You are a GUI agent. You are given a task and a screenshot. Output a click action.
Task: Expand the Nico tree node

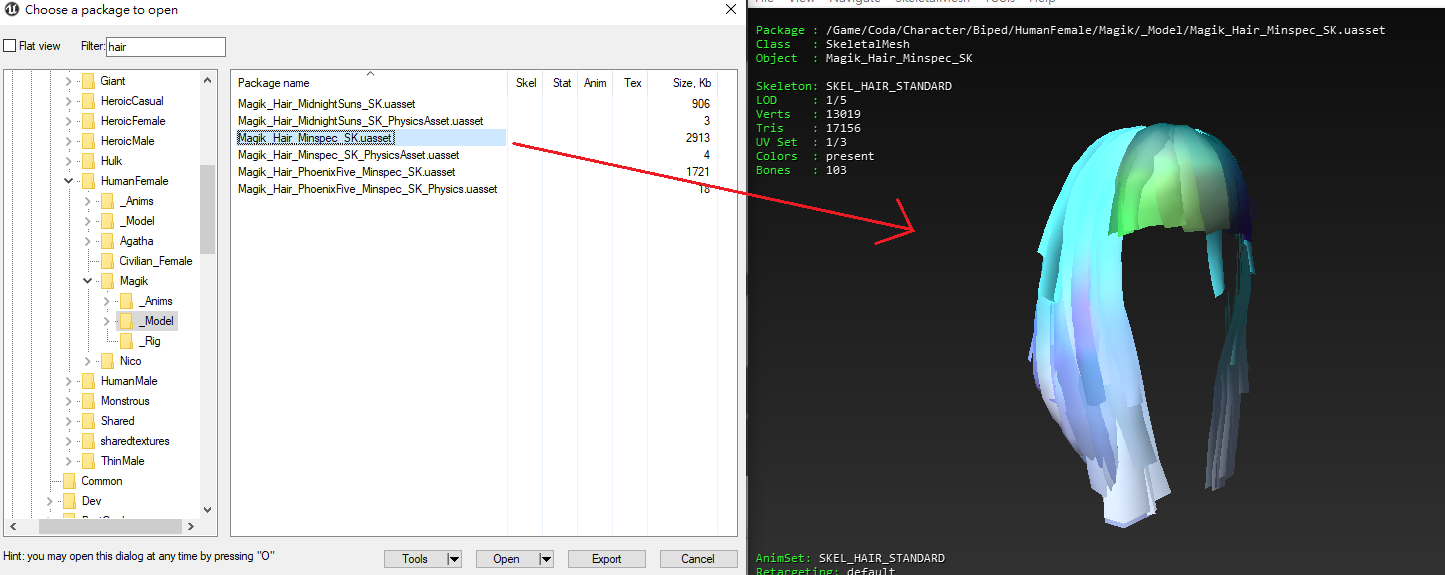pyautogui.click(x=88, y=361)
